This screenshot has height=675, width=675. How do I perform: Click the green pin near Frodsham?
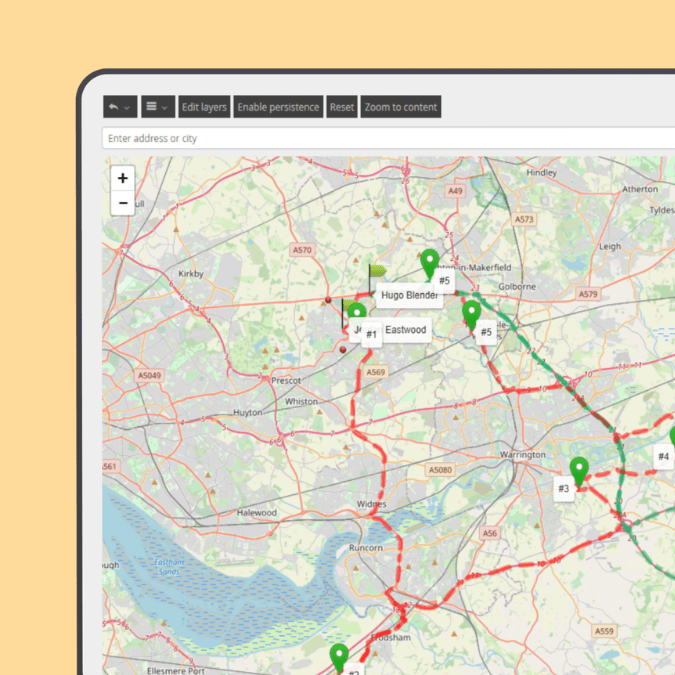point(339,656)
